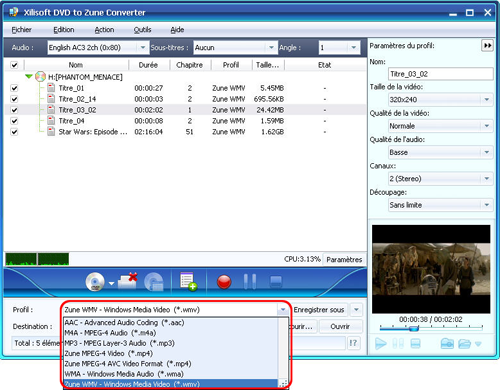The height and width of the screenshot is (390, 500).
Task: Click the help button marked !?
Action: pos(353,343)
